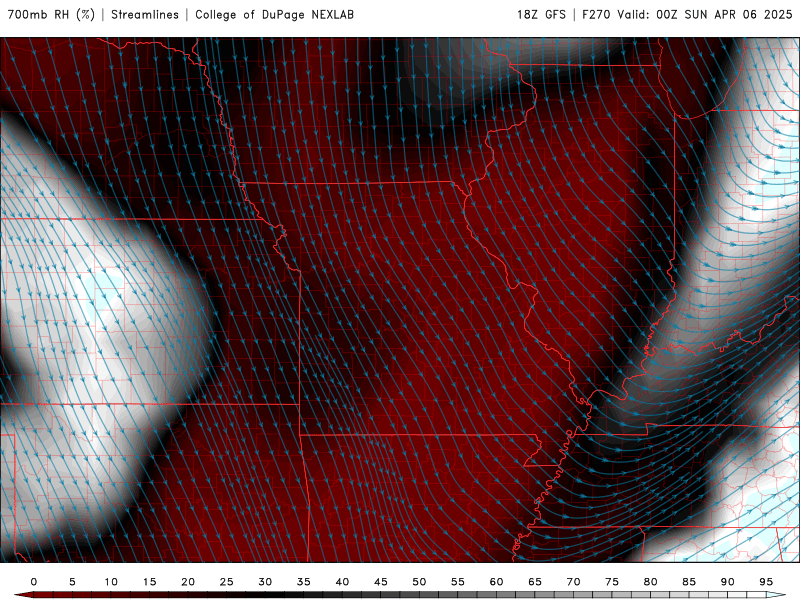The width and height of the screenshot is (800, 600).
Task: Click the '40' colorbar scale label
Action: [x=342, y=582]
